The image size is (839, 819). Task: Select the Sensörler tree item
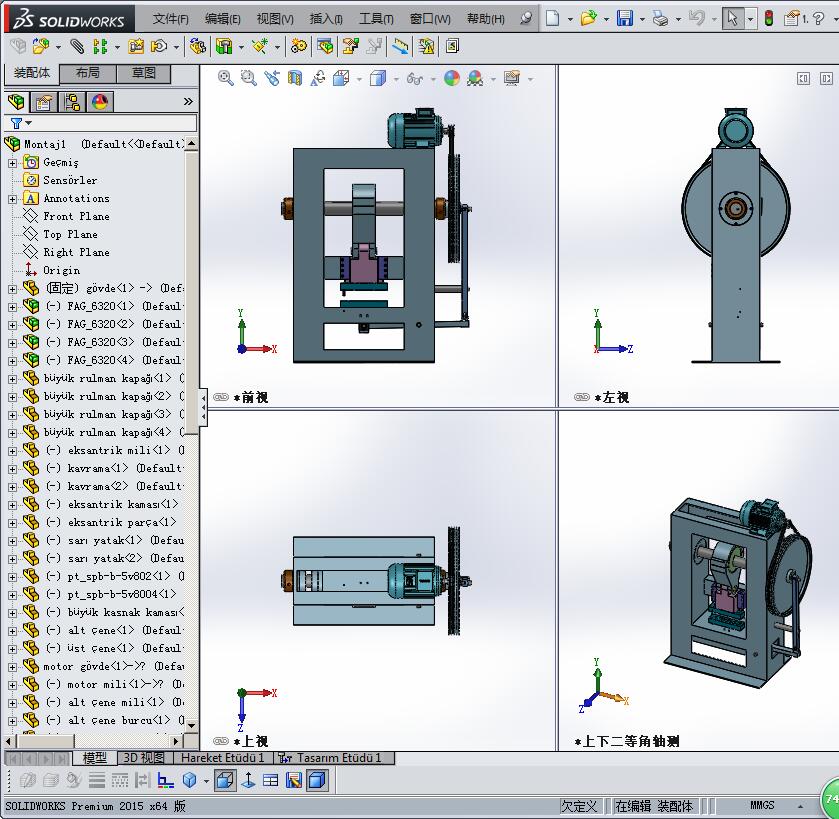70,180
